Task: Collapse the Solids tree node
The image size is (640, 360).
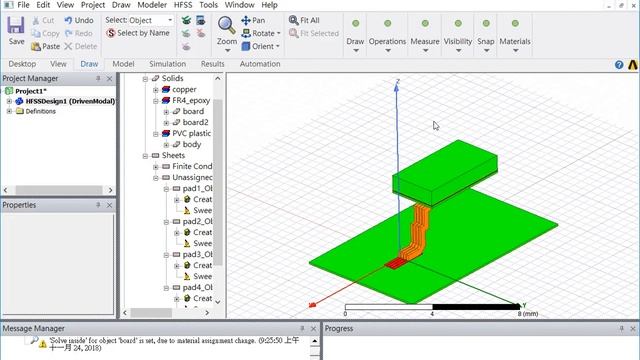Action: [145, 78]
